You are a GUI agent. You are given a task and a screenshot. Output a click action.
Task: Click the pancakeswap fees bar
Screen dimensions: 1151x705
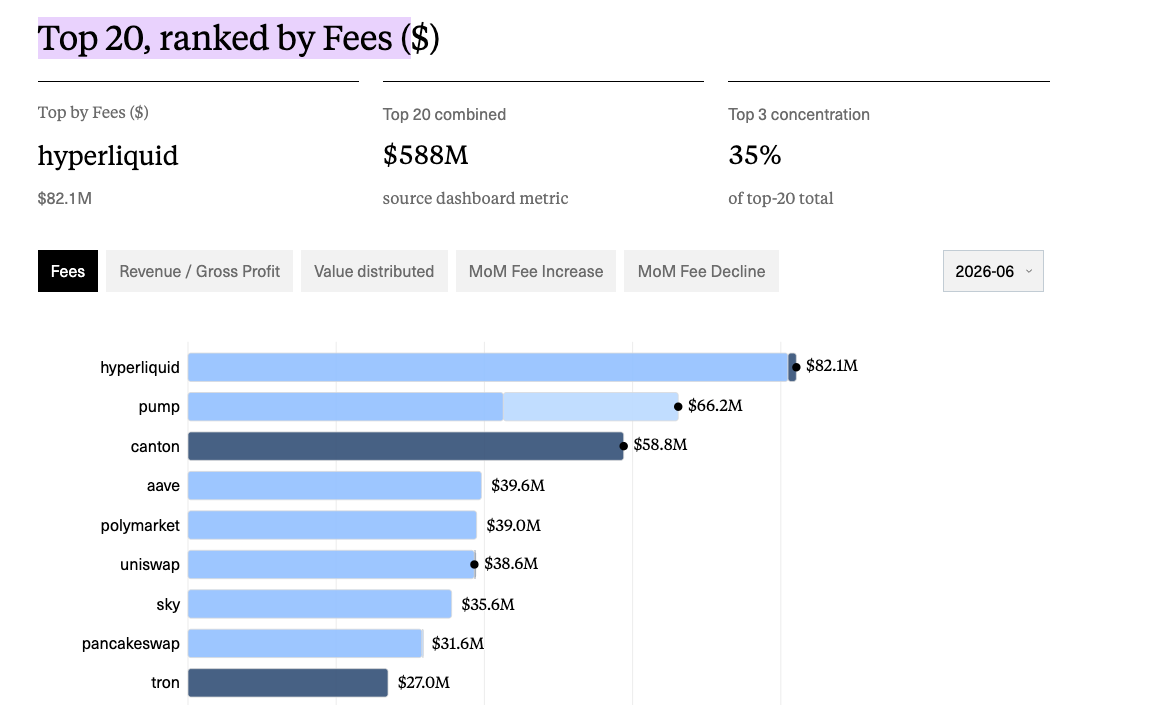point(306,643)
